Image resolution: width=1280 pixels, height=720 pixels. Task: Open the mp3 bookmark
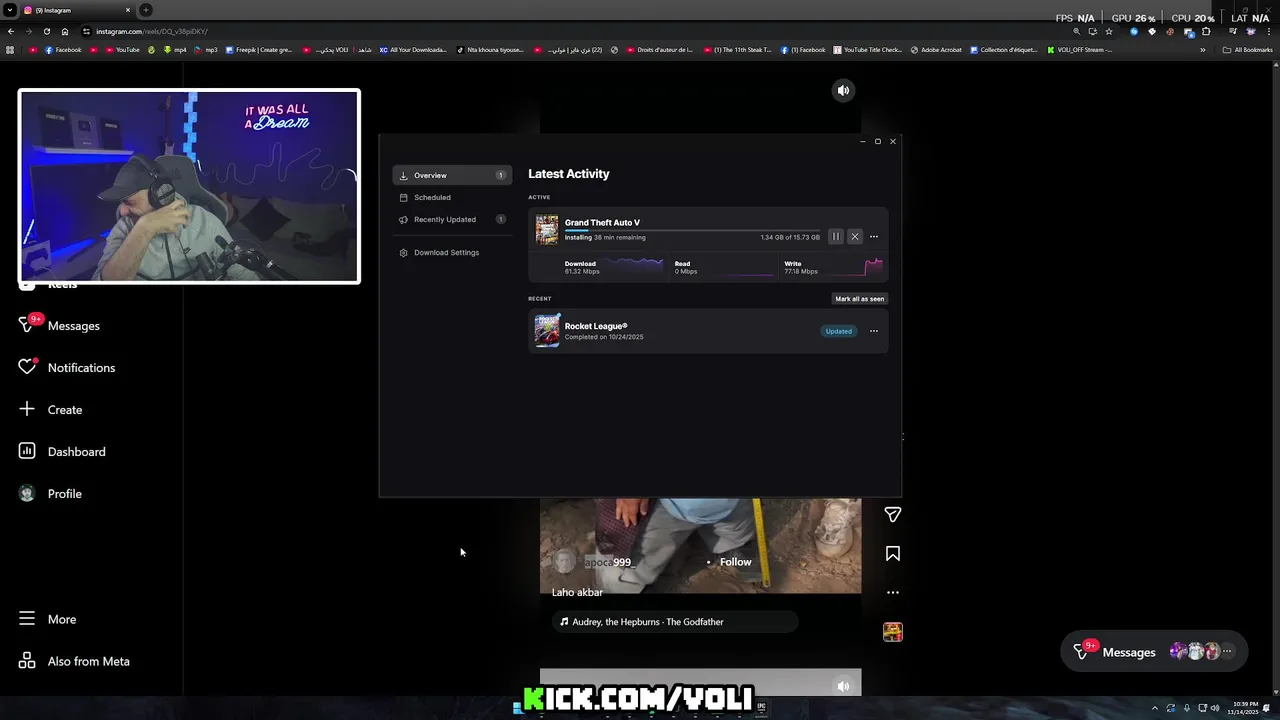(x=206, y=50)
